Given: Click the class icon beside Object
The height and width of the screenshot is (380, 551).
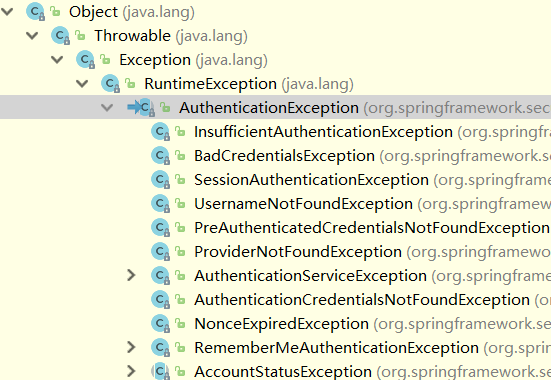Looking at the screenshot, I should point(35,12).
